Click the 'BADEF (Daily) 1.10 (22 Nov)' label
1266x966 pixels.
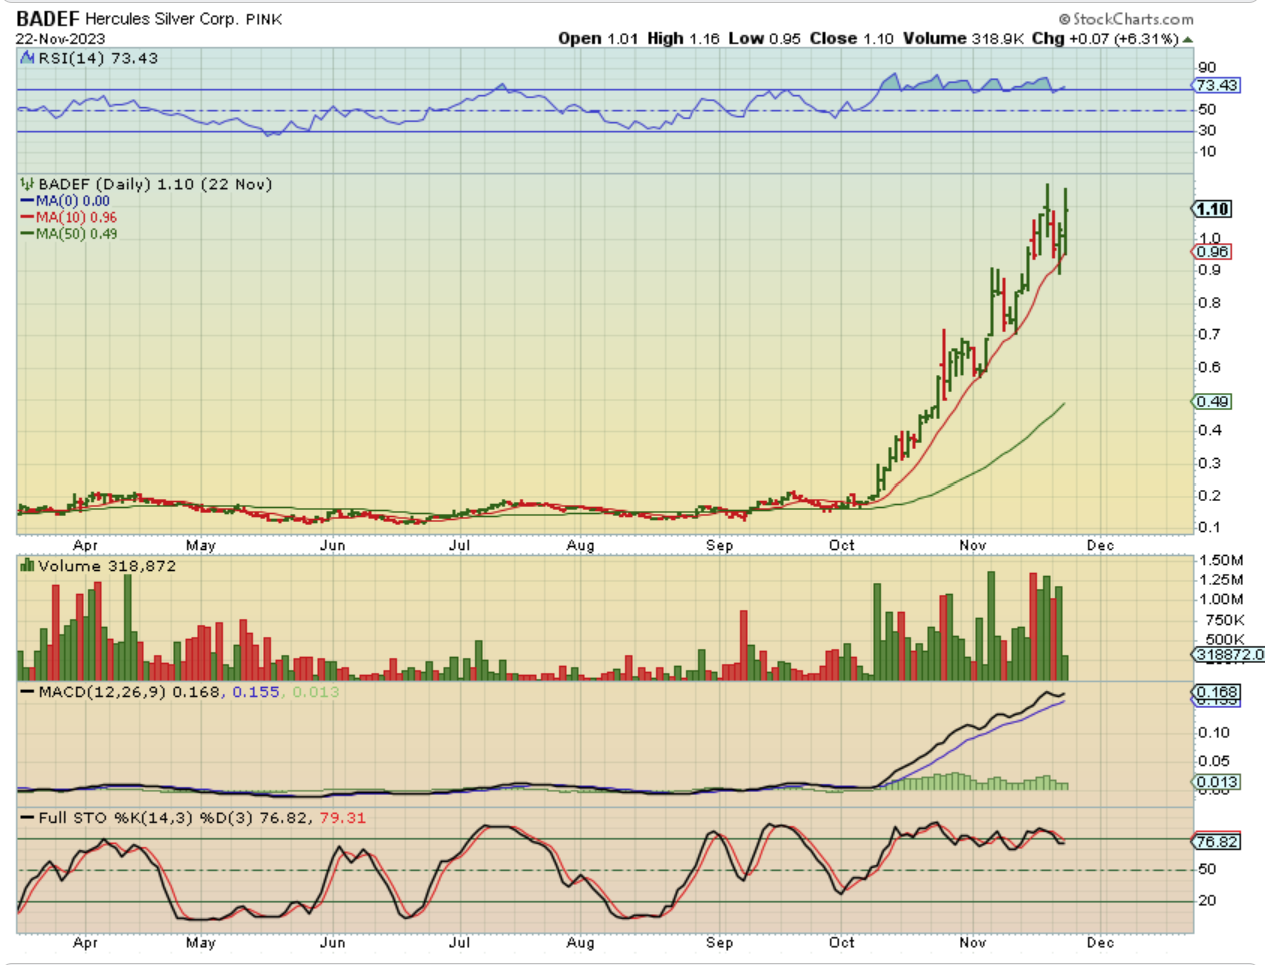(x=155, y=184)
